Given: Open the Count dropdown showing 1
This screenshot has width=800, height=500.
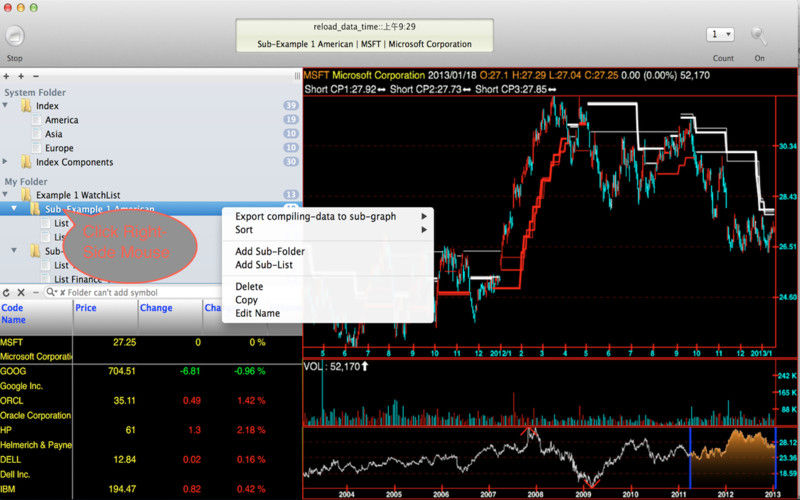Looking at the screenshot, I should click(x=720, y=34).
